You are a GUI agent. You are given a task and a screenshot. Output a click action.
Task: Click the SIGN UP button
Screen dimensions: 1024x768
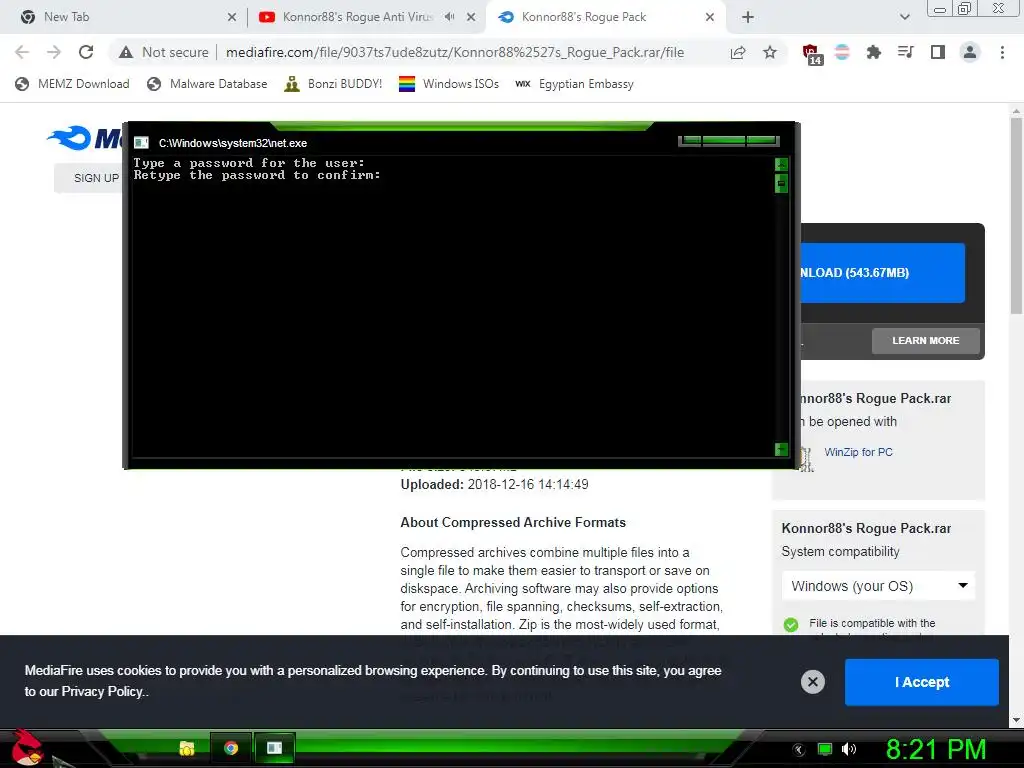click(88, 178)
